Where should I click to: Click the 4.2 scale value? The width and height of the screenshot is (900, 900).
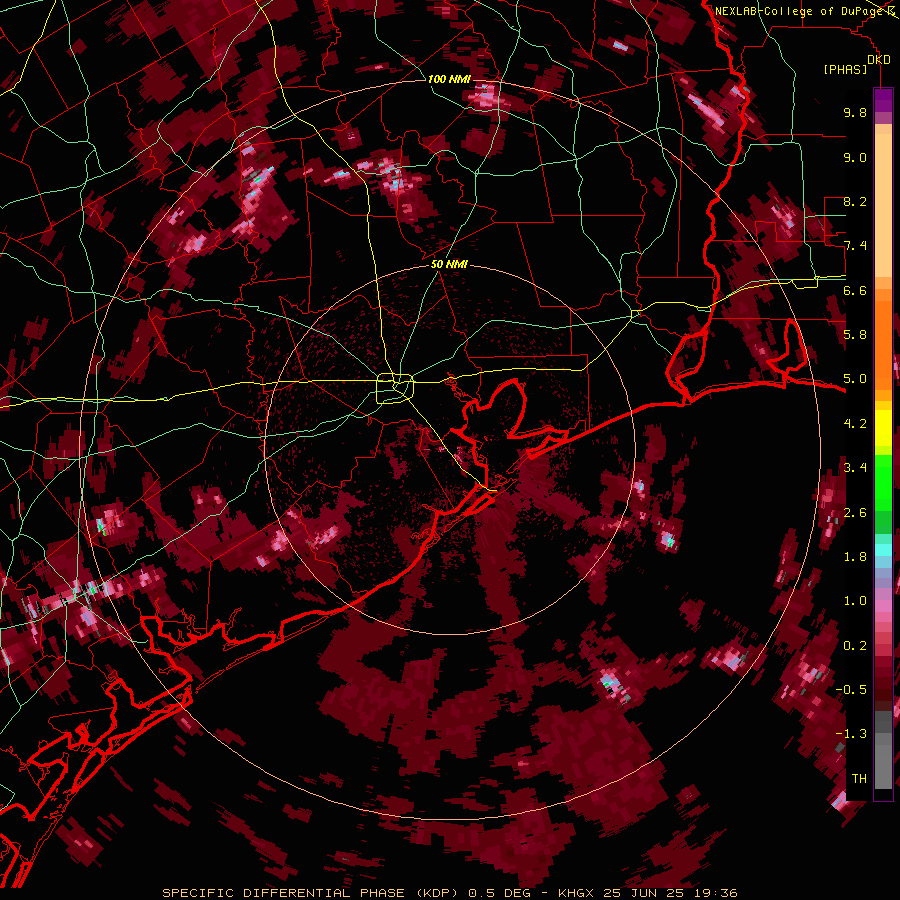click(x=855, y=424)
